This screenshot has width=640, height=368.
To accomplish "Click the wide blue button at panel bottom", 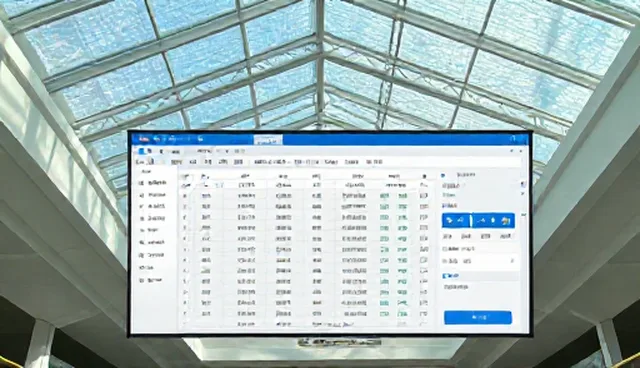I will (x=478, y=317).
